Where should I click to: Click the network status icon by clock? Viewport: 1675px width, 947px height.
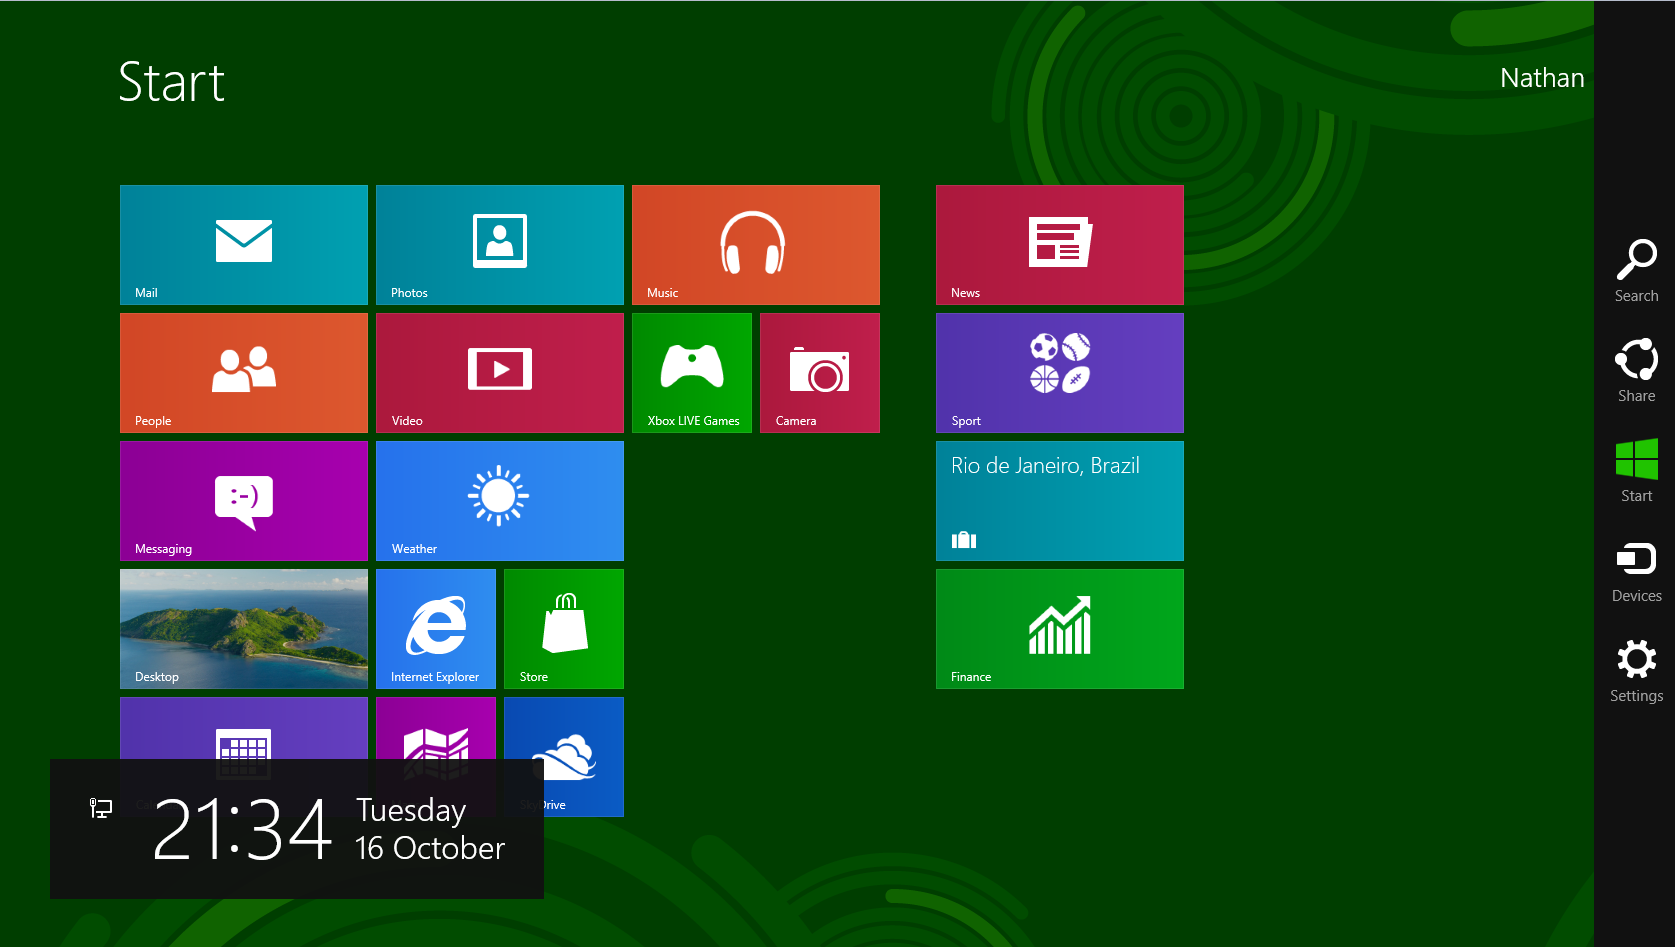101,808
